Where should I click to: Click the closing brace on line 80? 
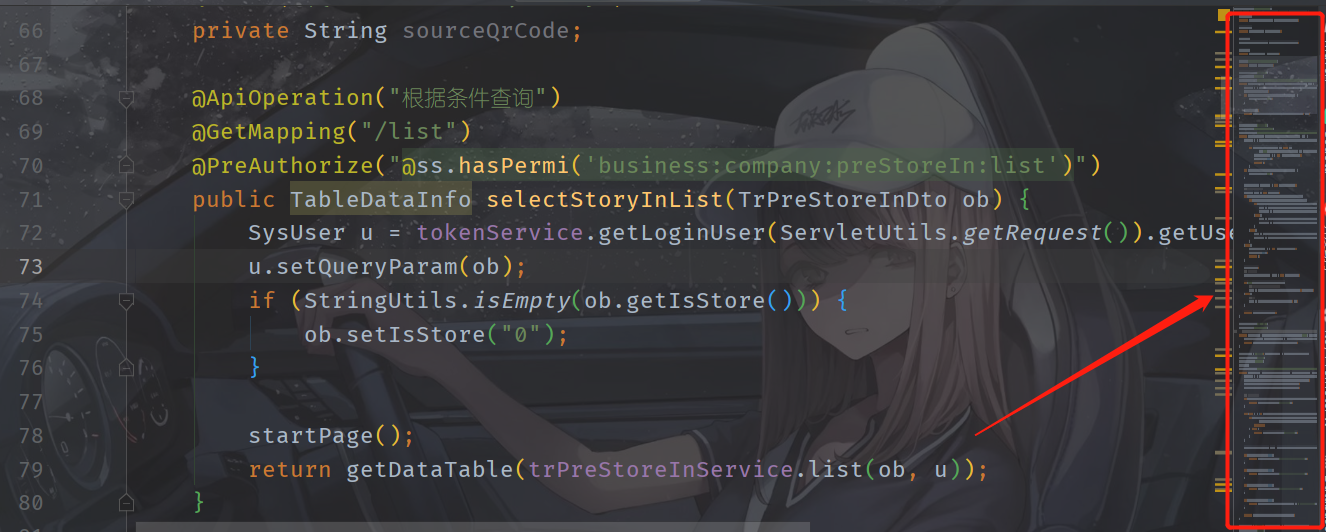coord(199,501)
